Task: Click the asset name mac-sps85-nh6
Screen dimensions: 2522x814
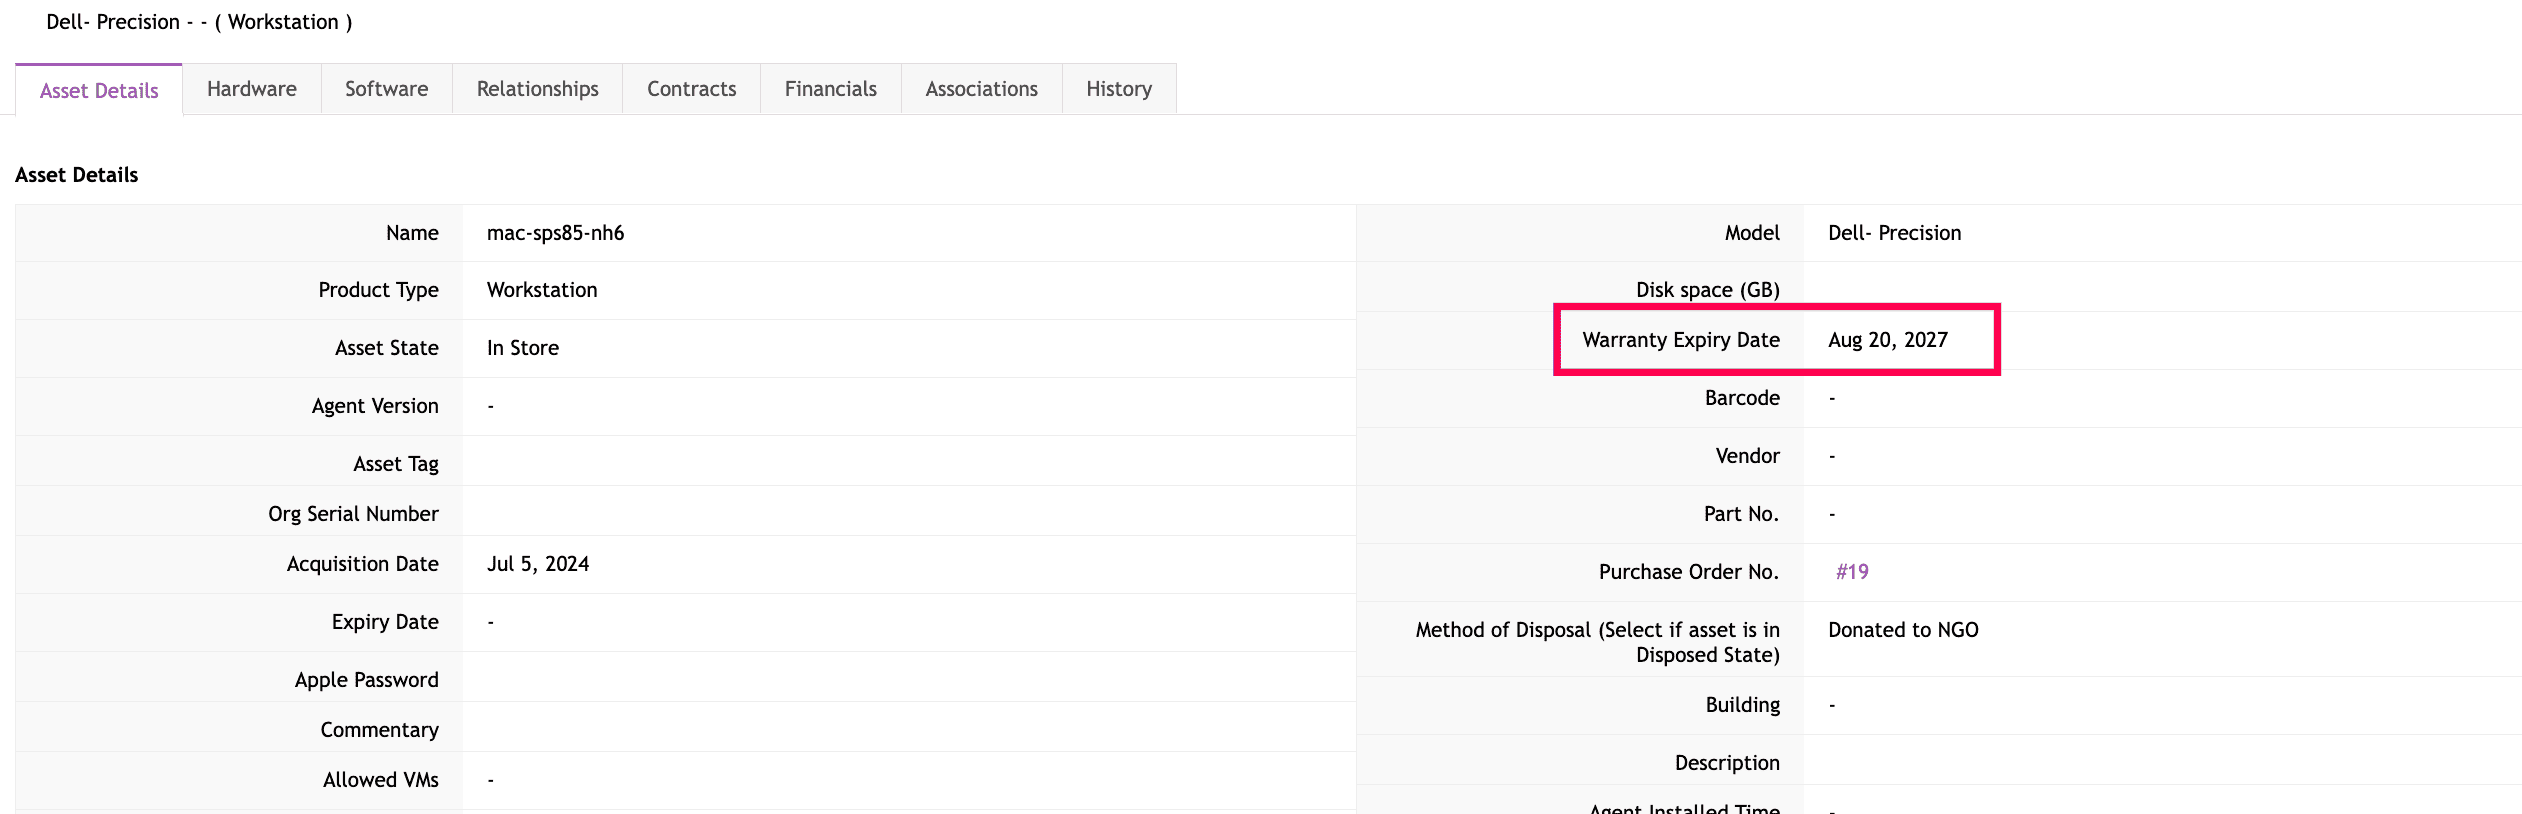Action: [x=555, y=233]
